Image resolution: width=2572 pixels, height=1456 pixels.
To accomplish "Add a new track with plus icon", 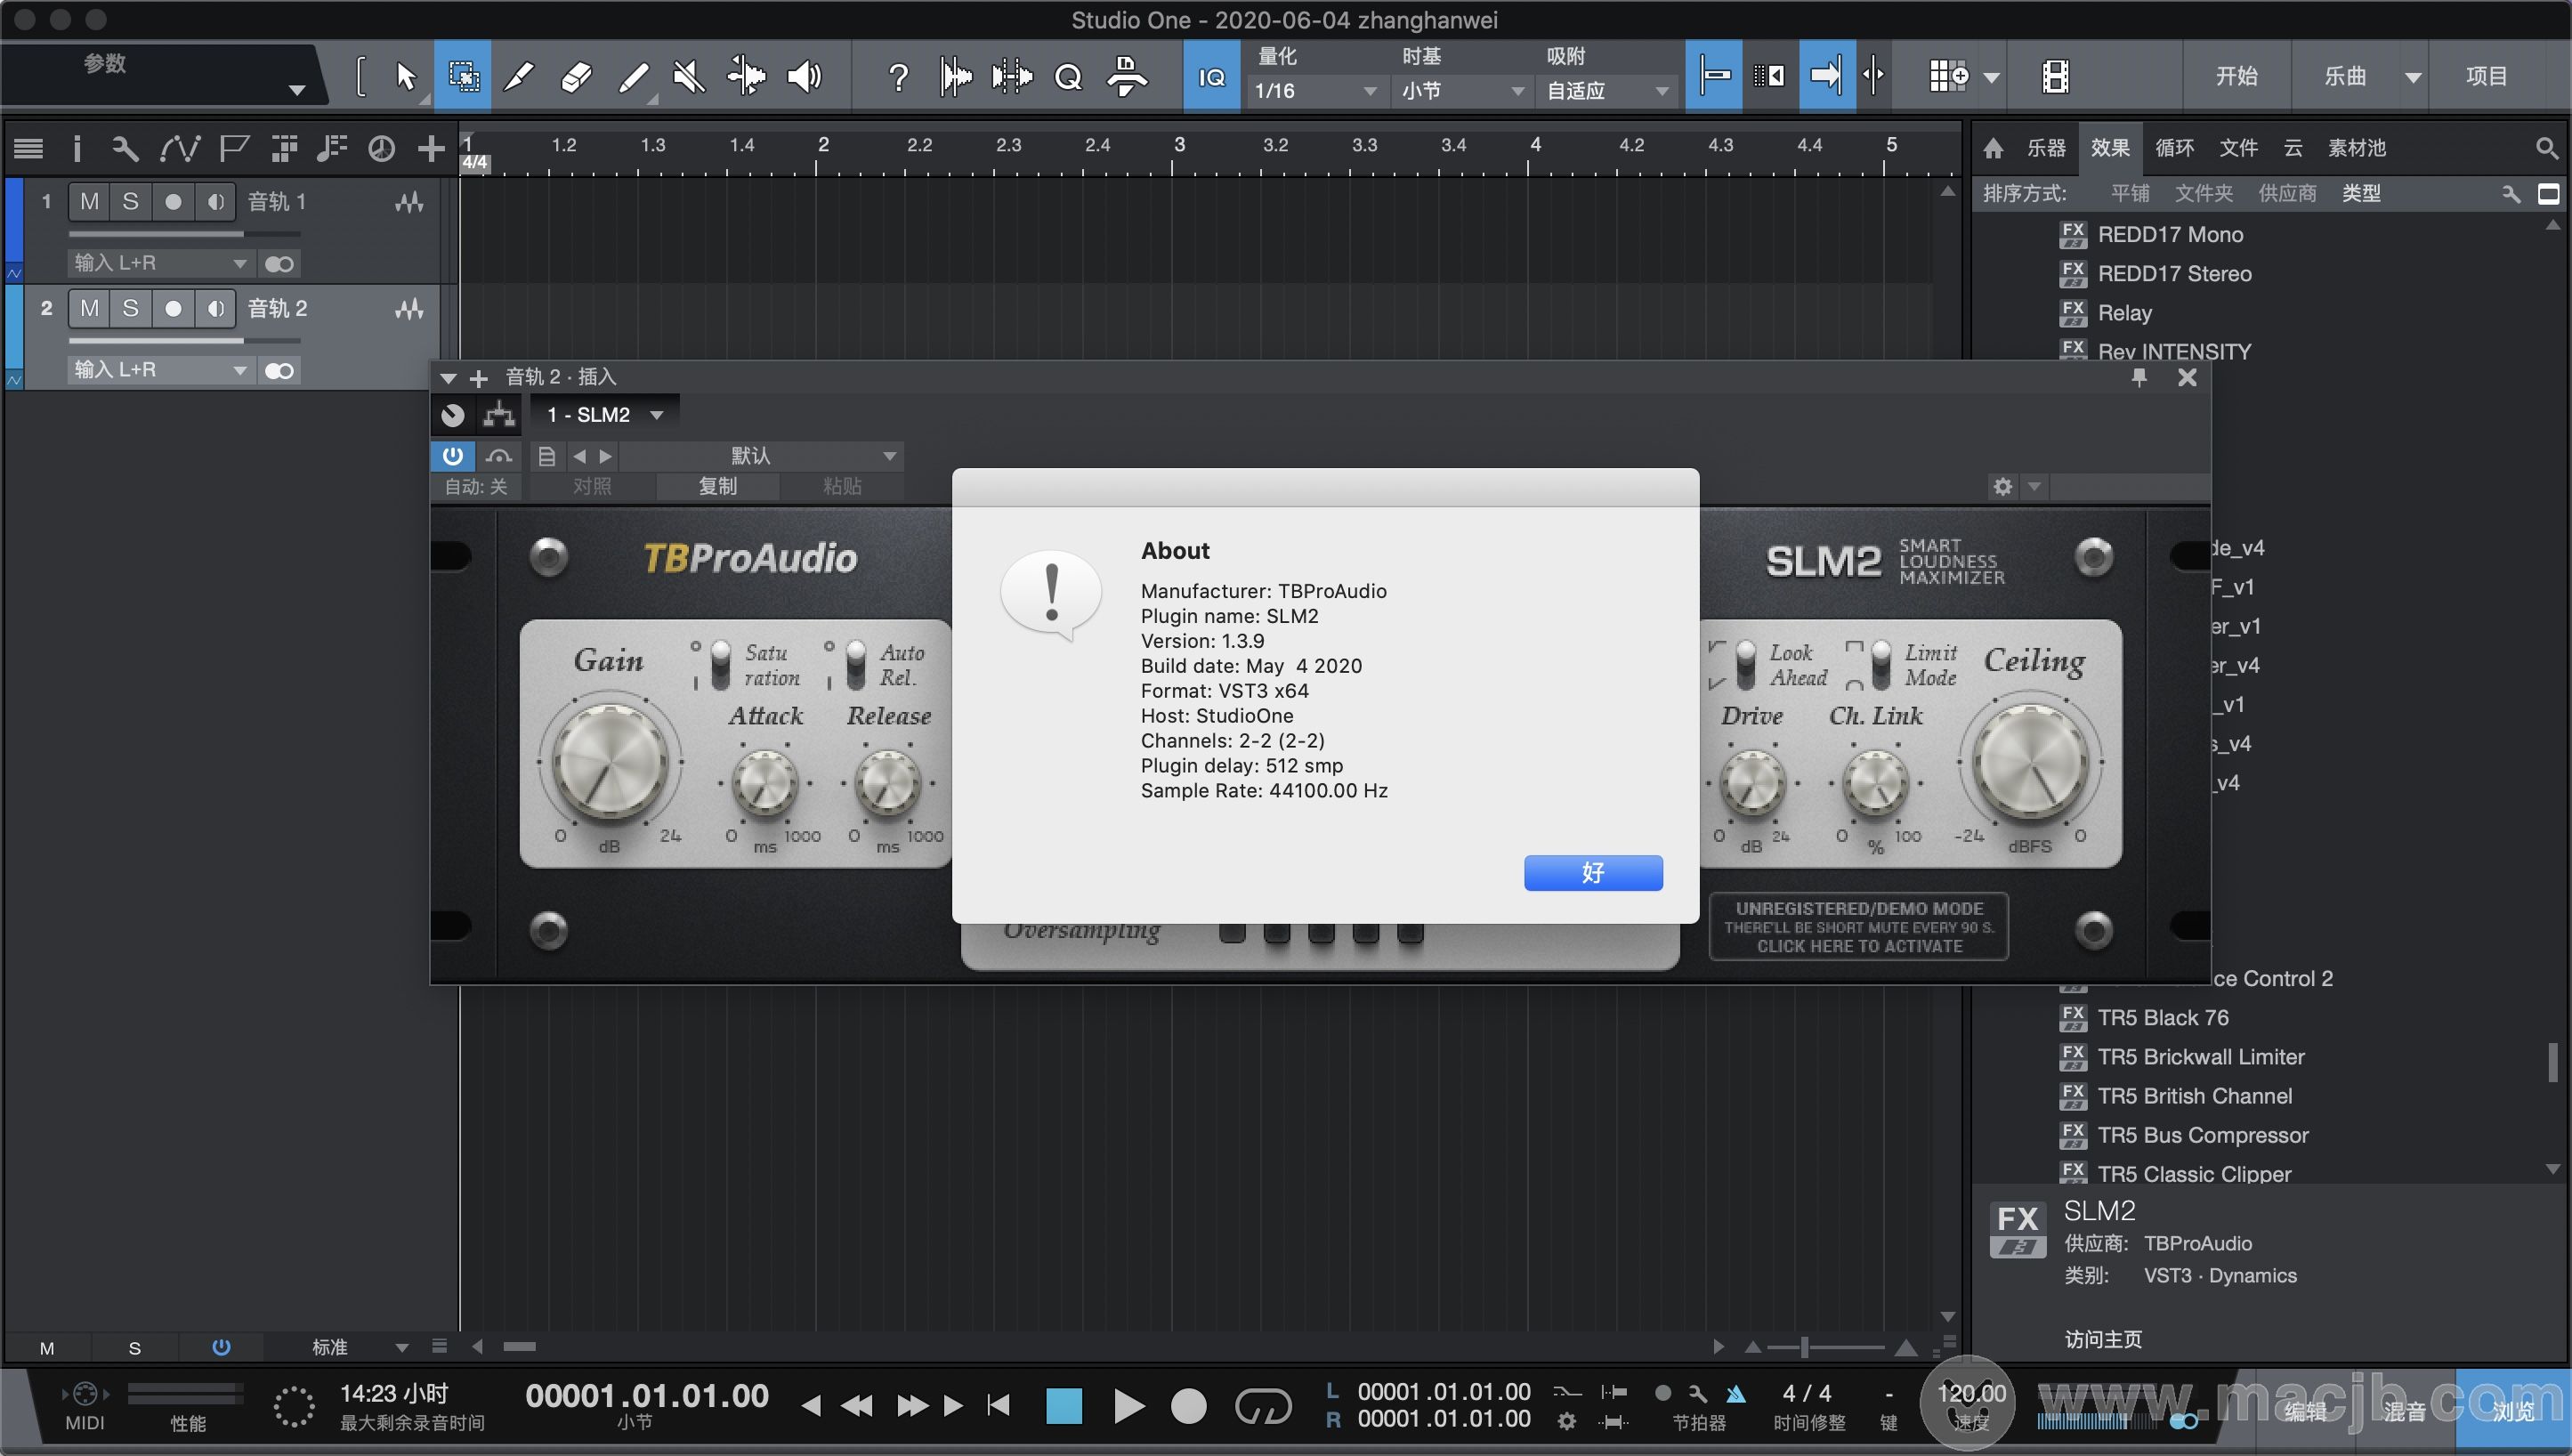I will [431, 149].
